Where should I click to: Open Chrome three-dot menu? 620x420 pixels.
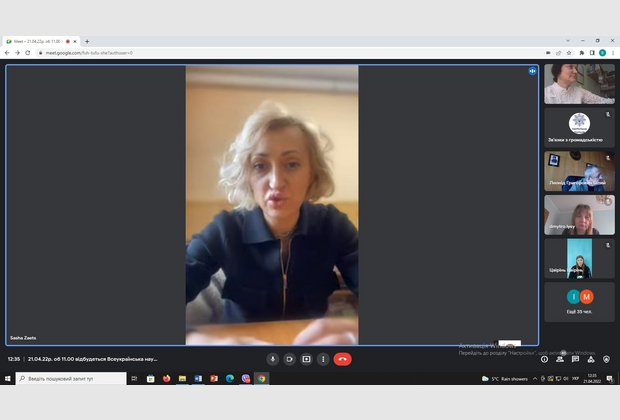click(613, 53)
